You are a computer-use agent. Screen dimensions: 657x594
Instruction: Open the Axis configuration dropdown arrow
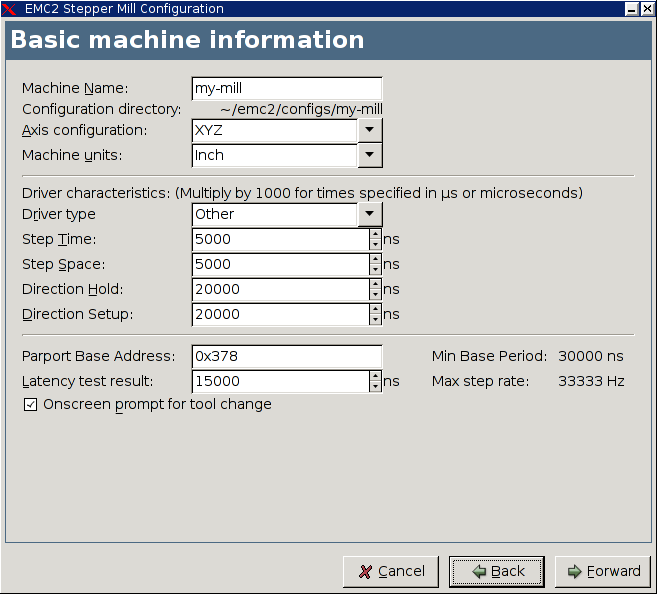pos(370,130)
